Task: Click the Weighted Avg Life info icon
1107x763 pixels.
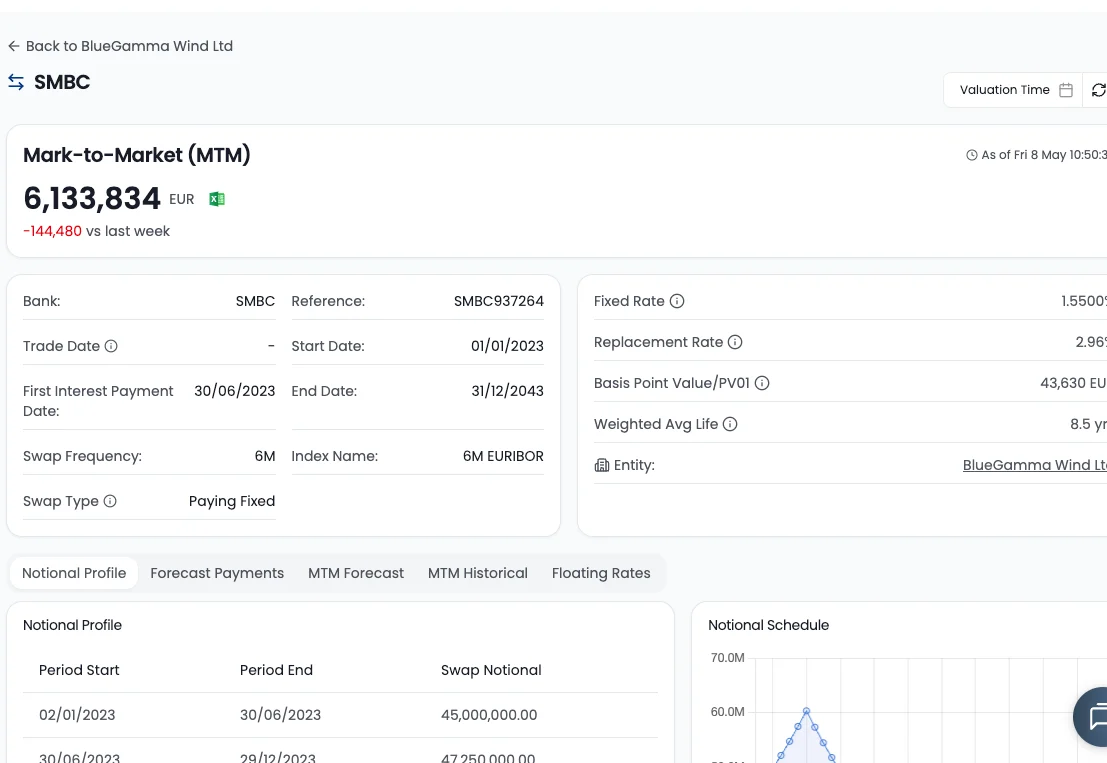Action: tap(730, 424)
